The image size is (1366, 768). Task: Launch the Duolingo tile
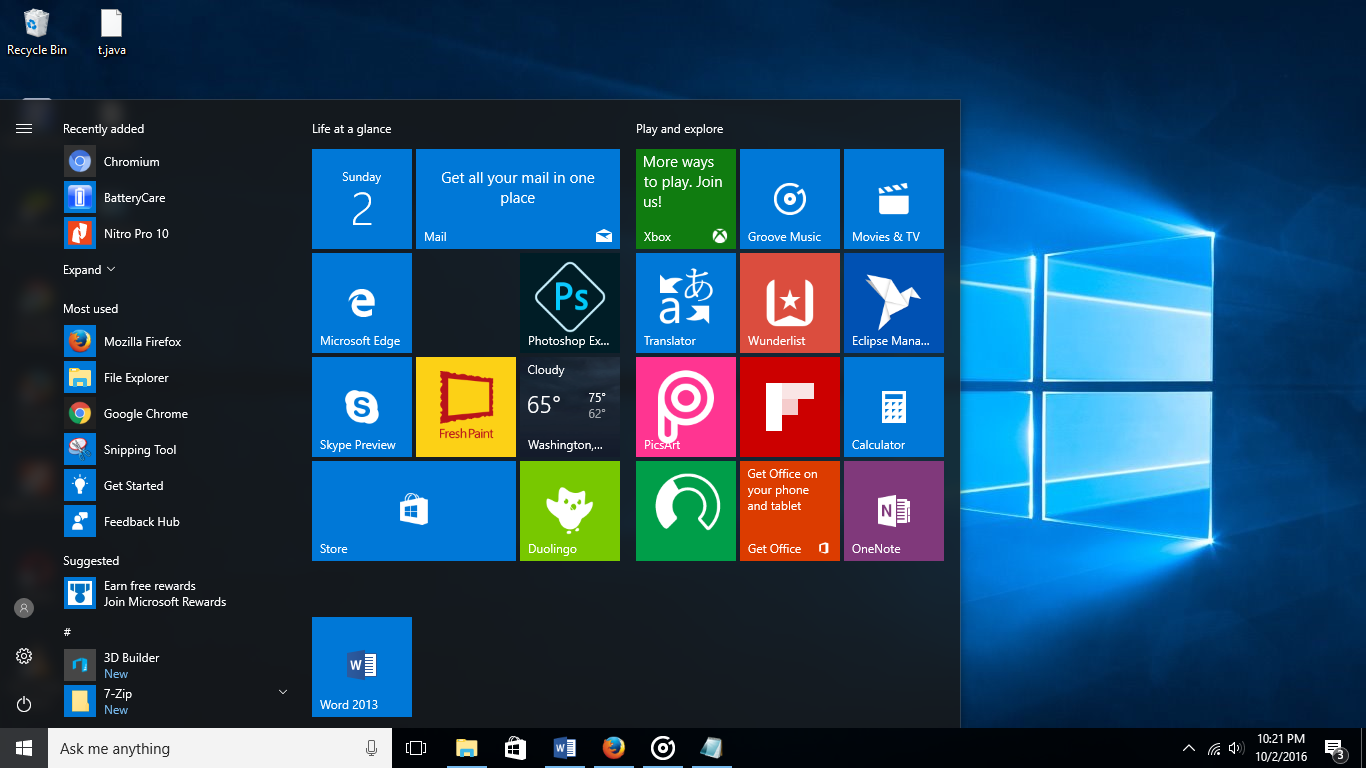tap(570, 511)
